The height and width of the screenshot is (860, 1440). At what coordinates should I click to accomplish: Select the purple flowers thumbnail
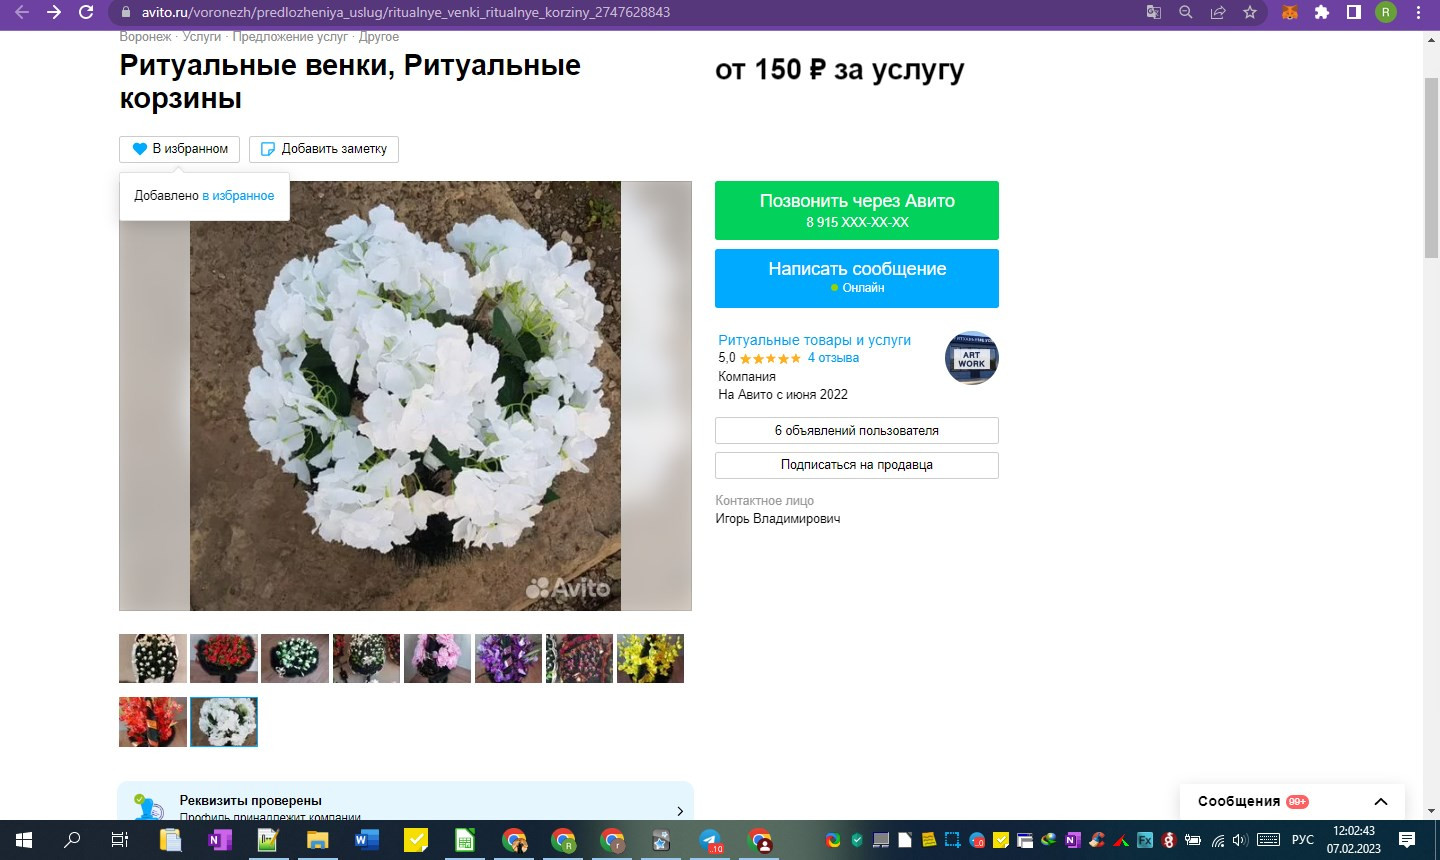(508, 659)
